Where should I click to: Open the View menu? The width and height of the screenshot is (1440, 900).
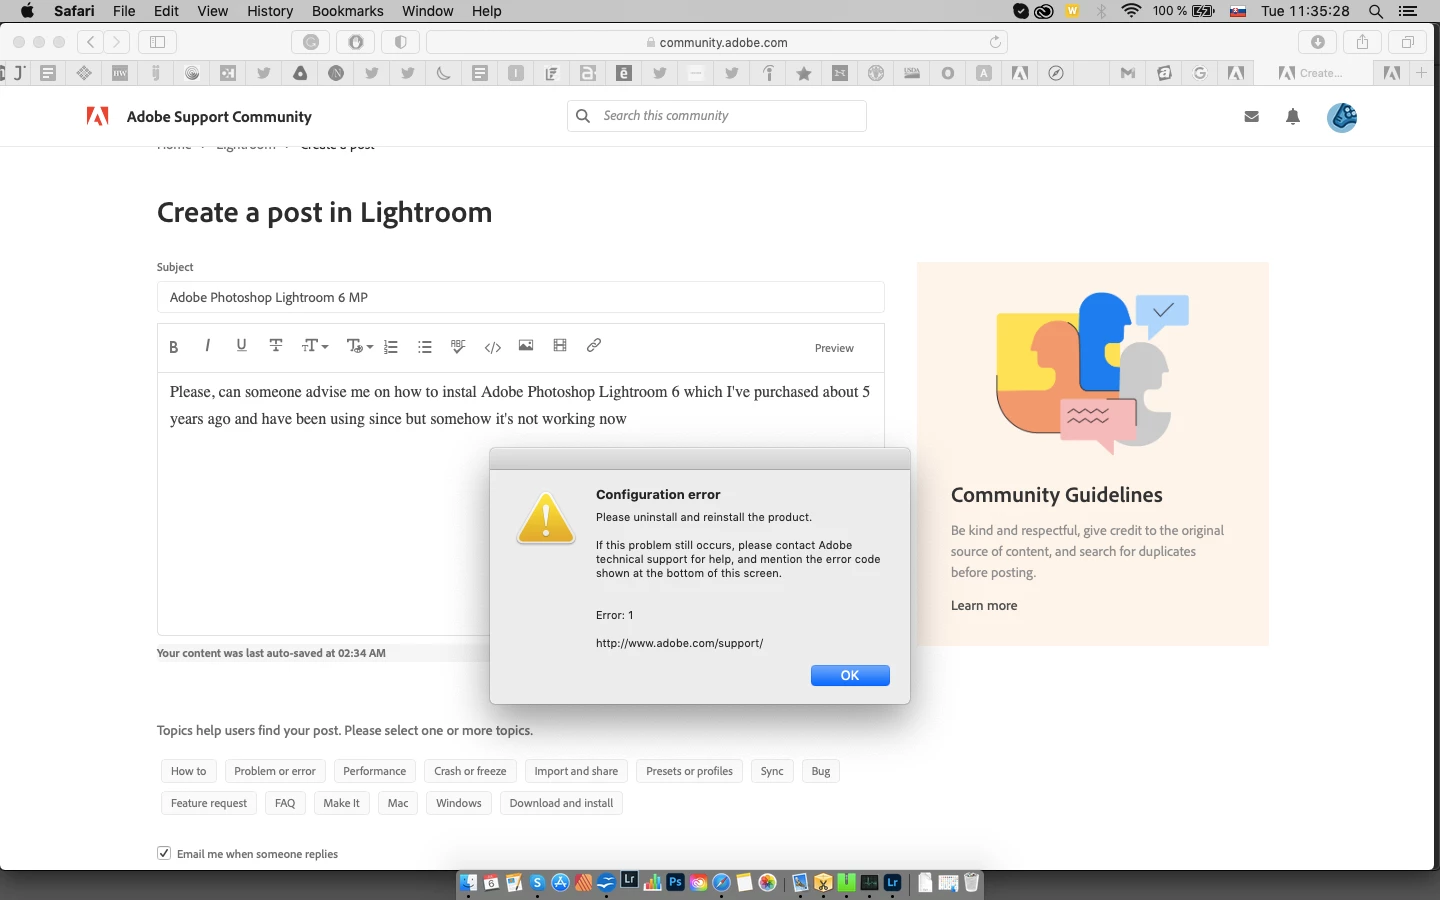pos(212,11)
